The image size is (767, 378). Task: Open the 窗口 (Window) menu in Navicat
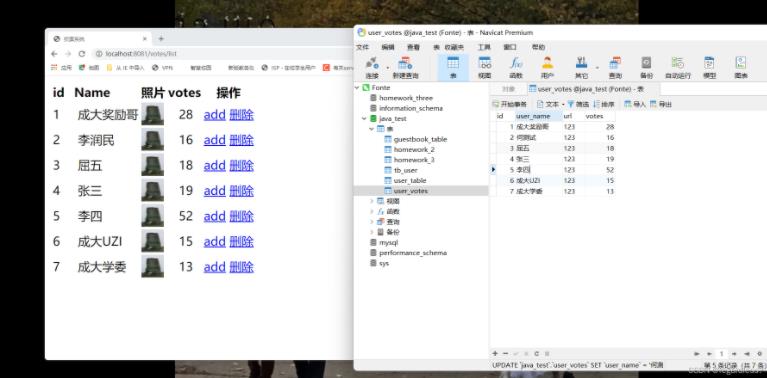[510, 47]
